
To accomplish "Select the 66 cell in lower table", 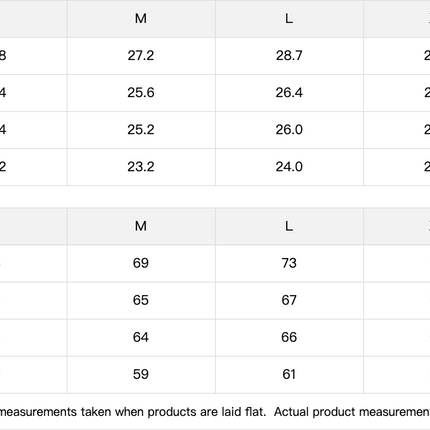I will tap(289, 337).
